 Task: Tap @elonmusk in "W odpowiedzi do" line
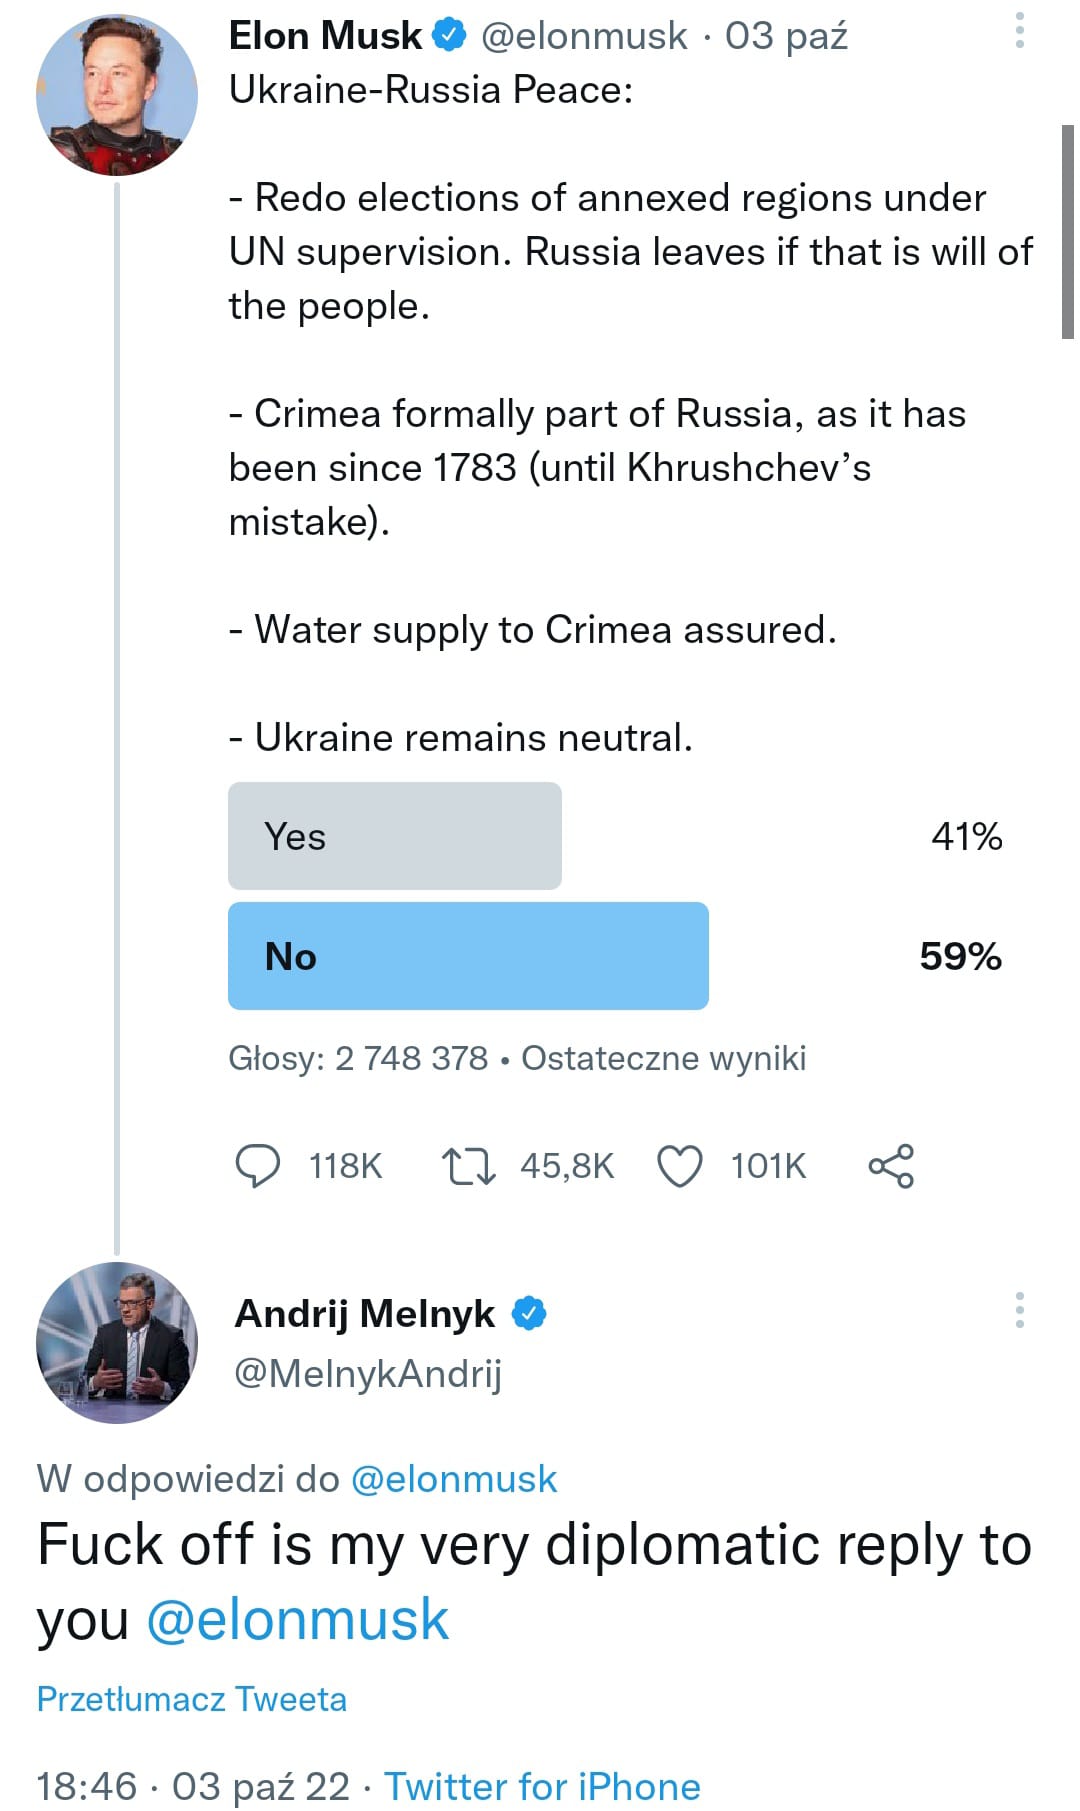click(454, 1479)
